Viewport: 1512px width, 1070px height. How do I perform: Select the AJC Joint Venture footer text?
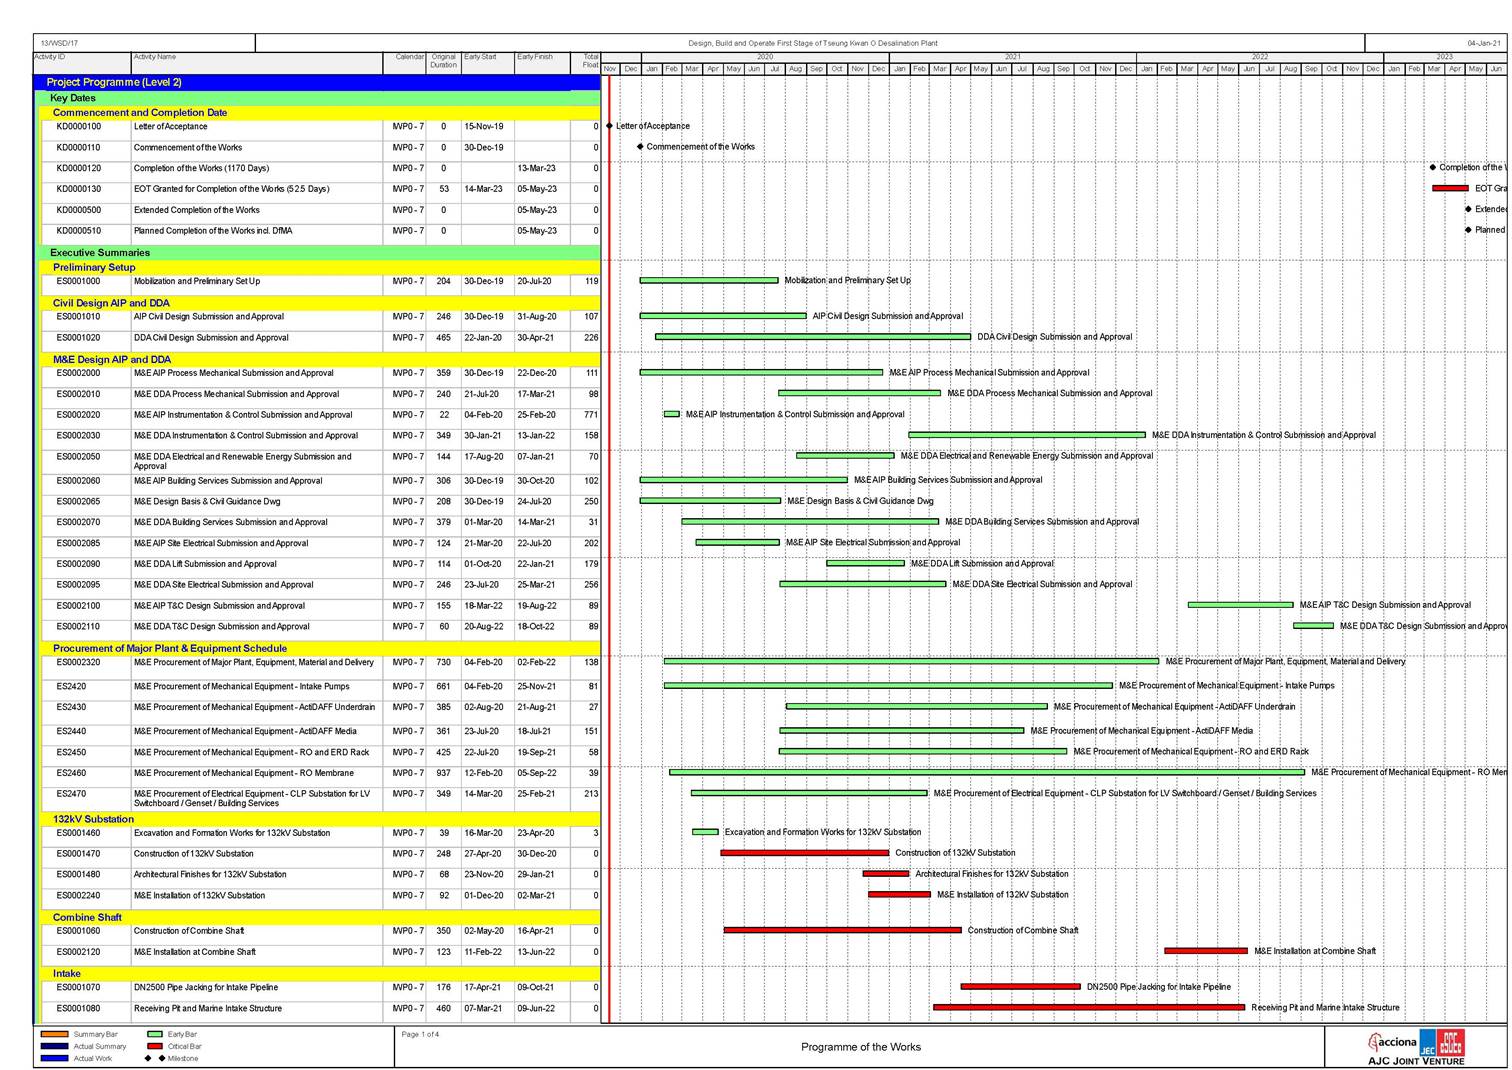pyautogui.click(x=1416, y=1061)
